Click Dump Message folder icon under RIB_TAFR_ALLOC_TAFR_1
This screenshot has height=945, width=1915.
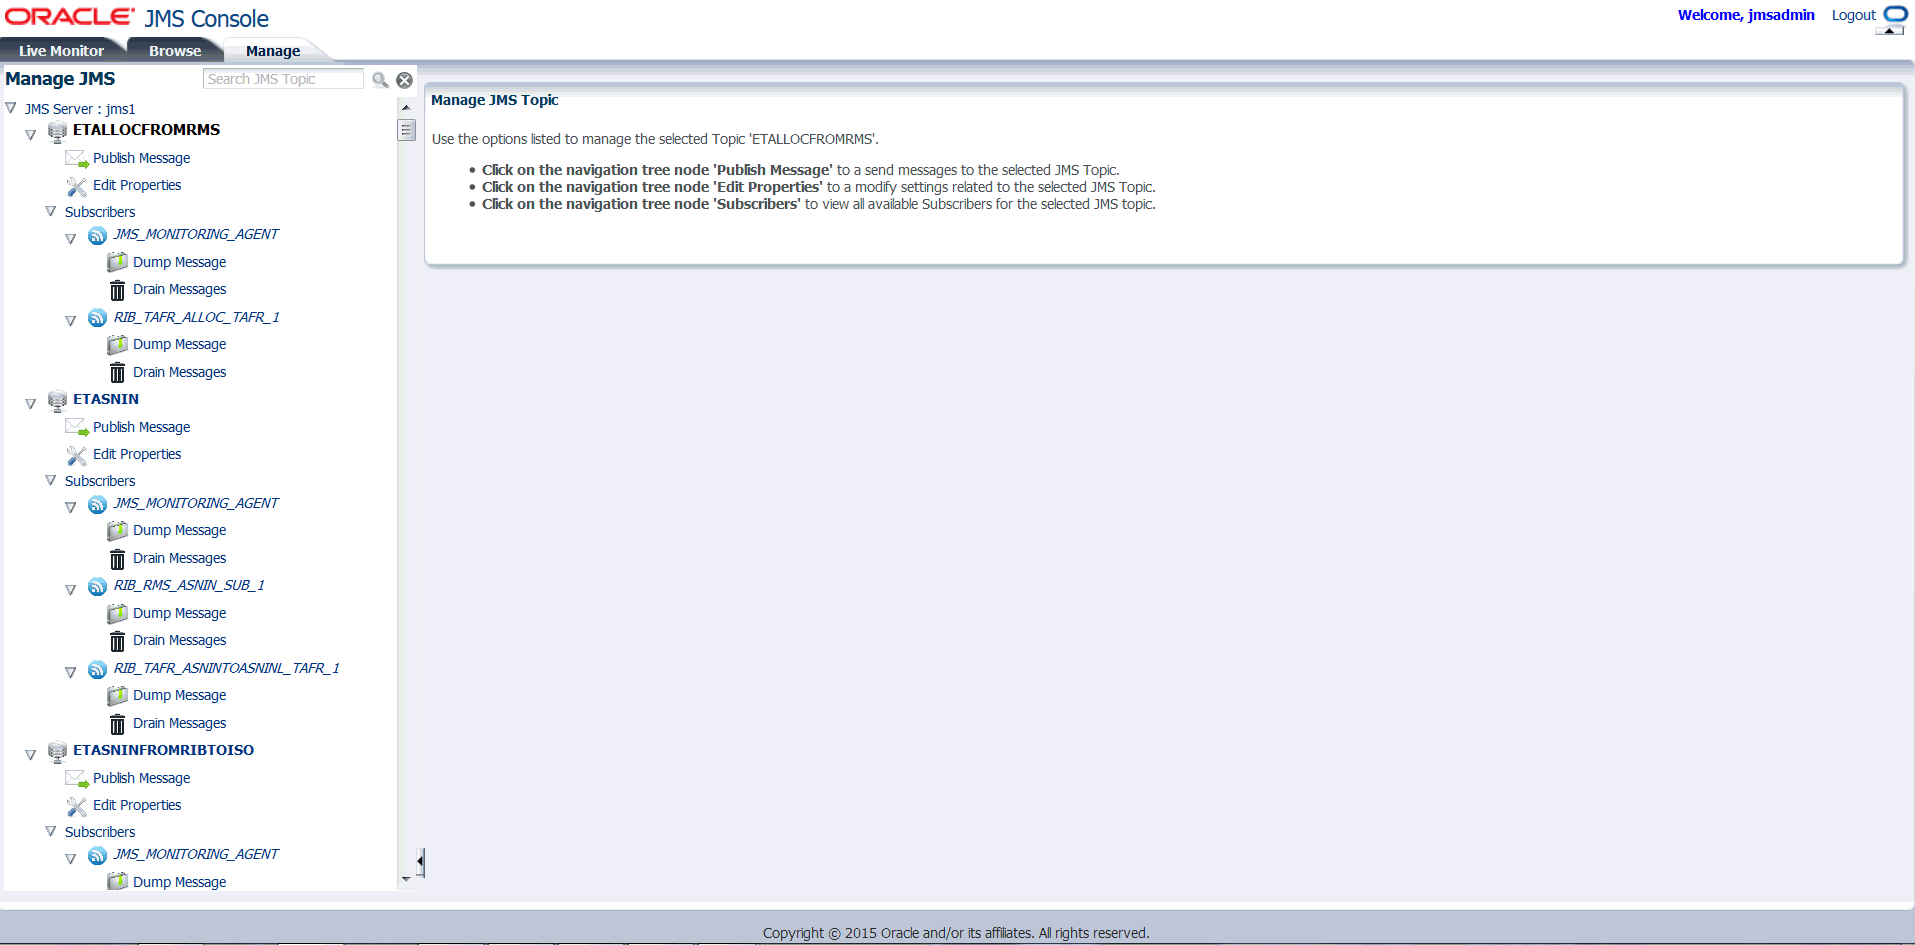(117, 345)
